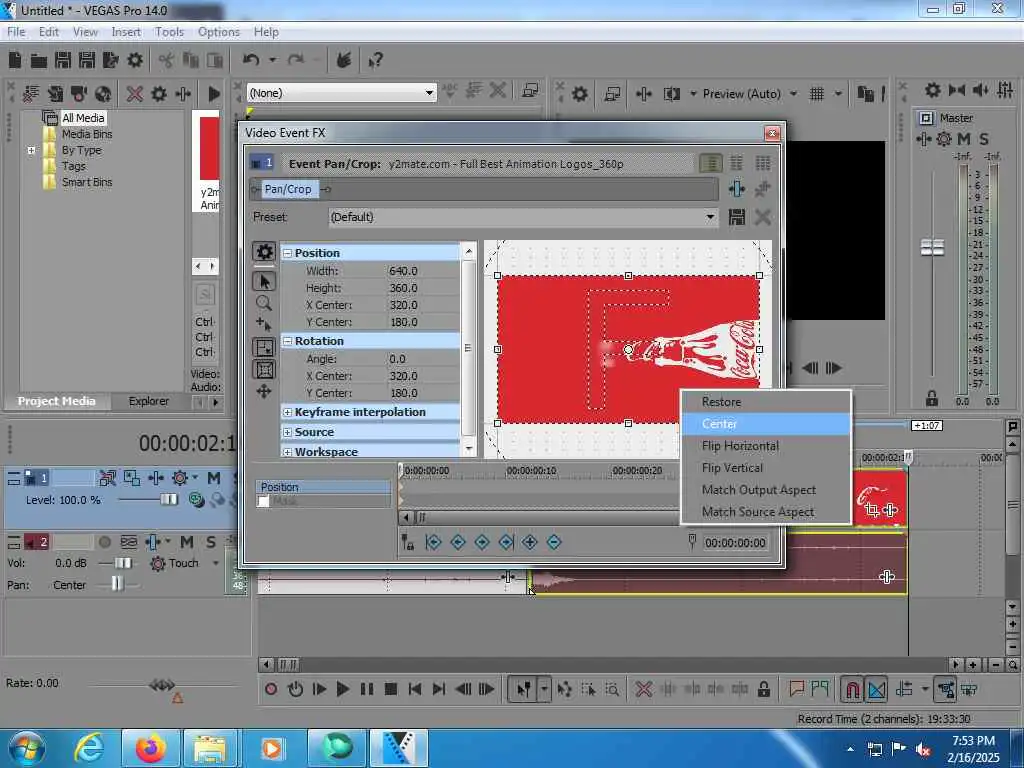Click Master volume fader handle
The image size is (1024, 768).
coord(932,248)
